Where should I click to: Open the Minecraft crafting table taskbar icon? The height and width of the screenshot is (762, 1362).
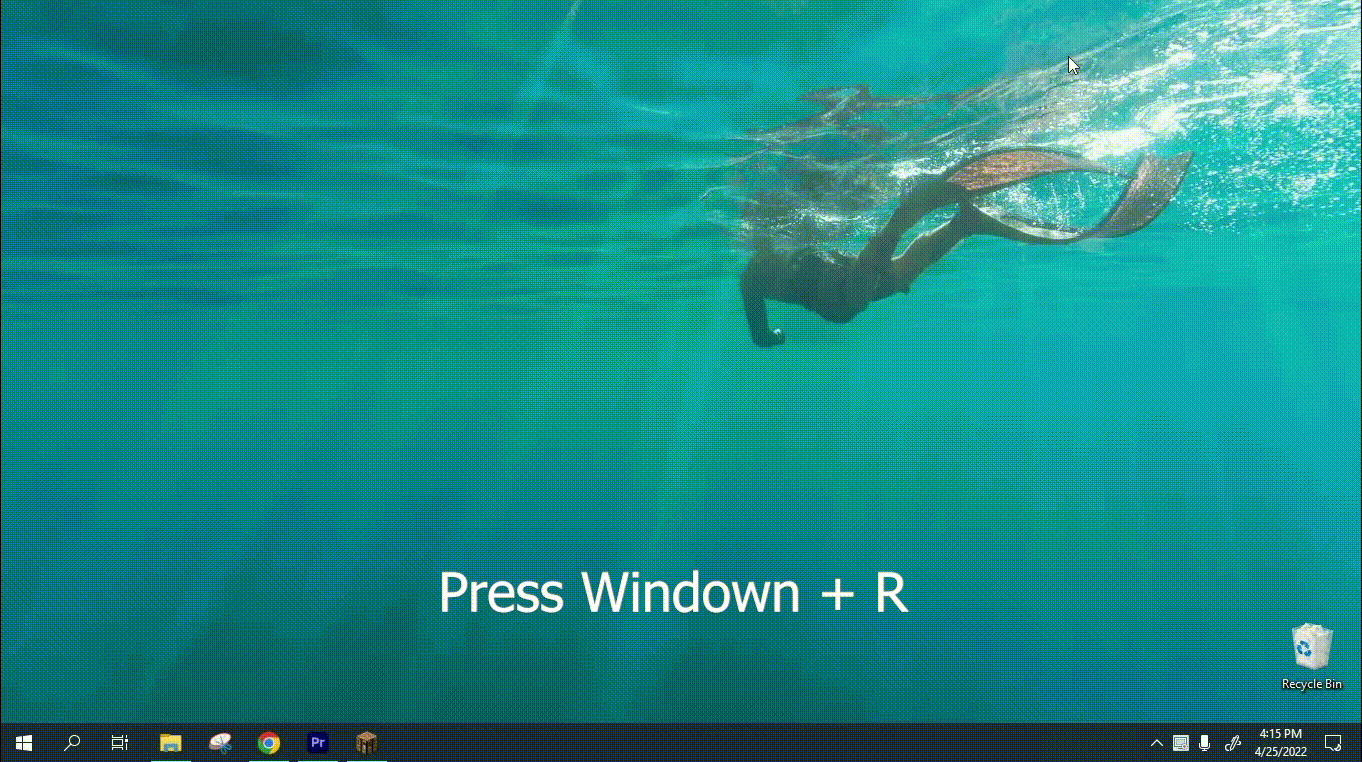(x=367, y=743)
